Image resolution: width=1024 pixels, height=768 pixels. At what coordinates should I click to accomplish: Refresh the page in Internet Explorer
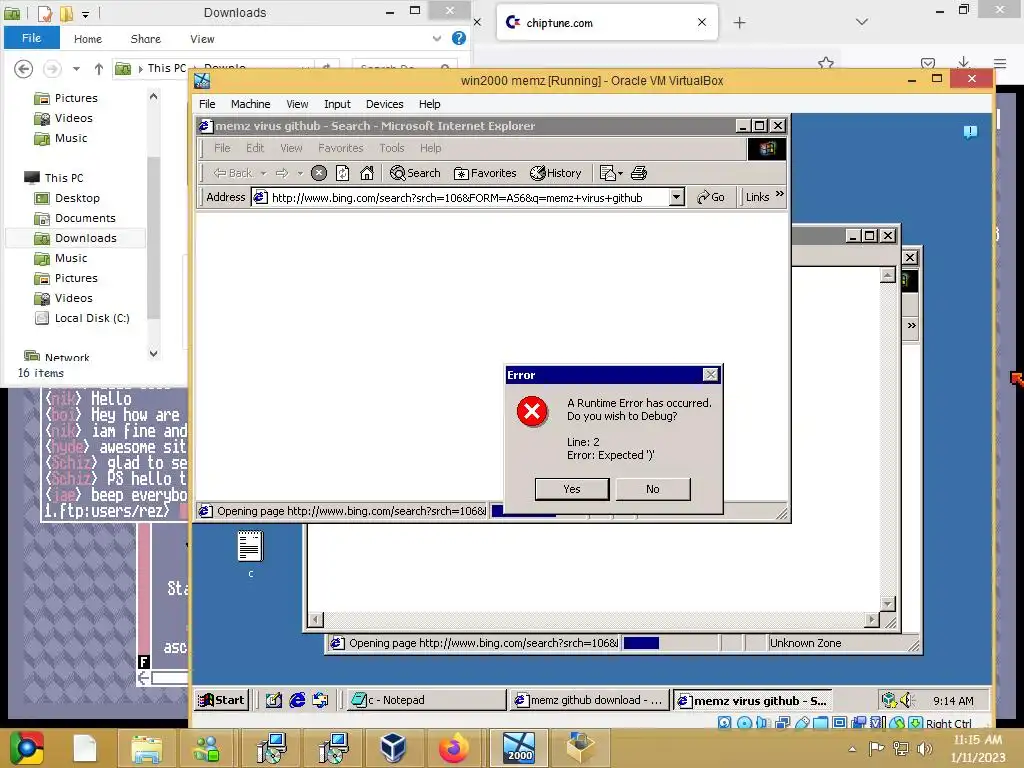coord(342,173)
